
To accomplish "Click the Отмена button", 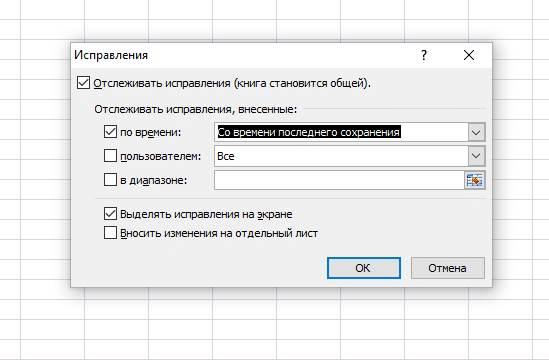I will point(448,268).
